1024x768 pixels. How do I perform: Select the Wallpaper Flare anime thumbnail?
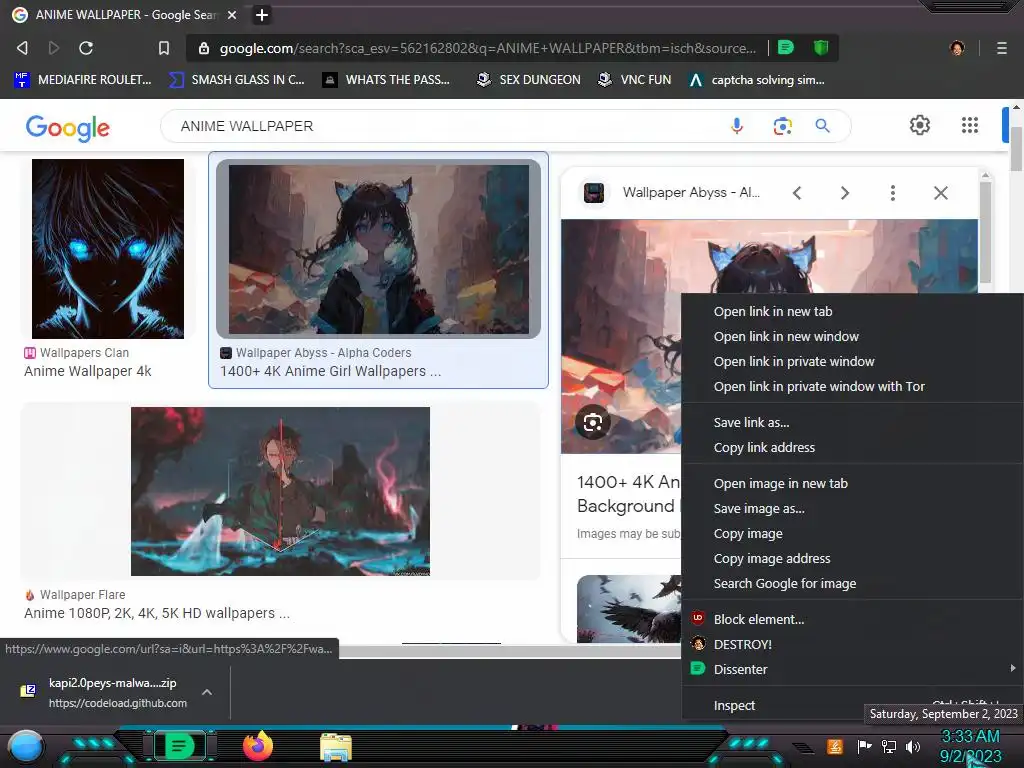click(280, 491)
